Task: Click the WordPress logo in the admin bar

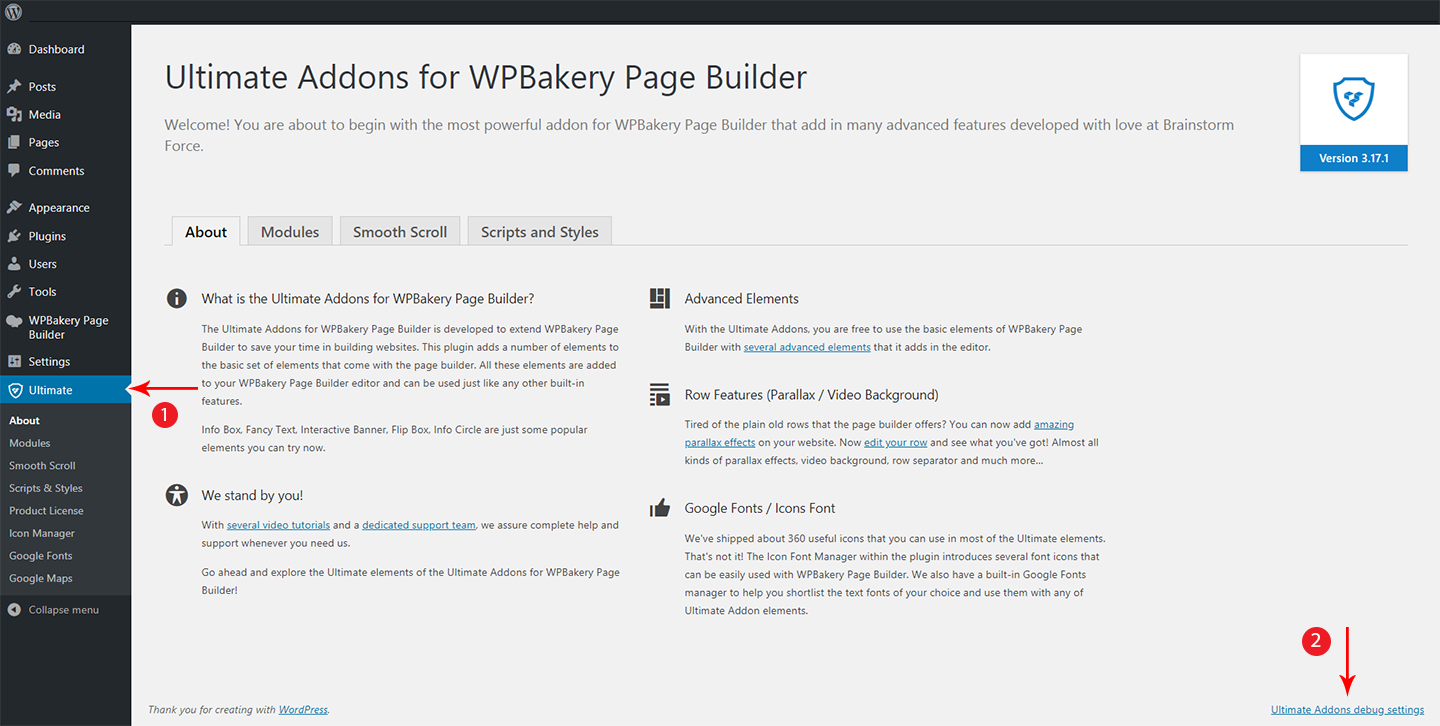Action: pyautogui.click(x=14, y=12)
